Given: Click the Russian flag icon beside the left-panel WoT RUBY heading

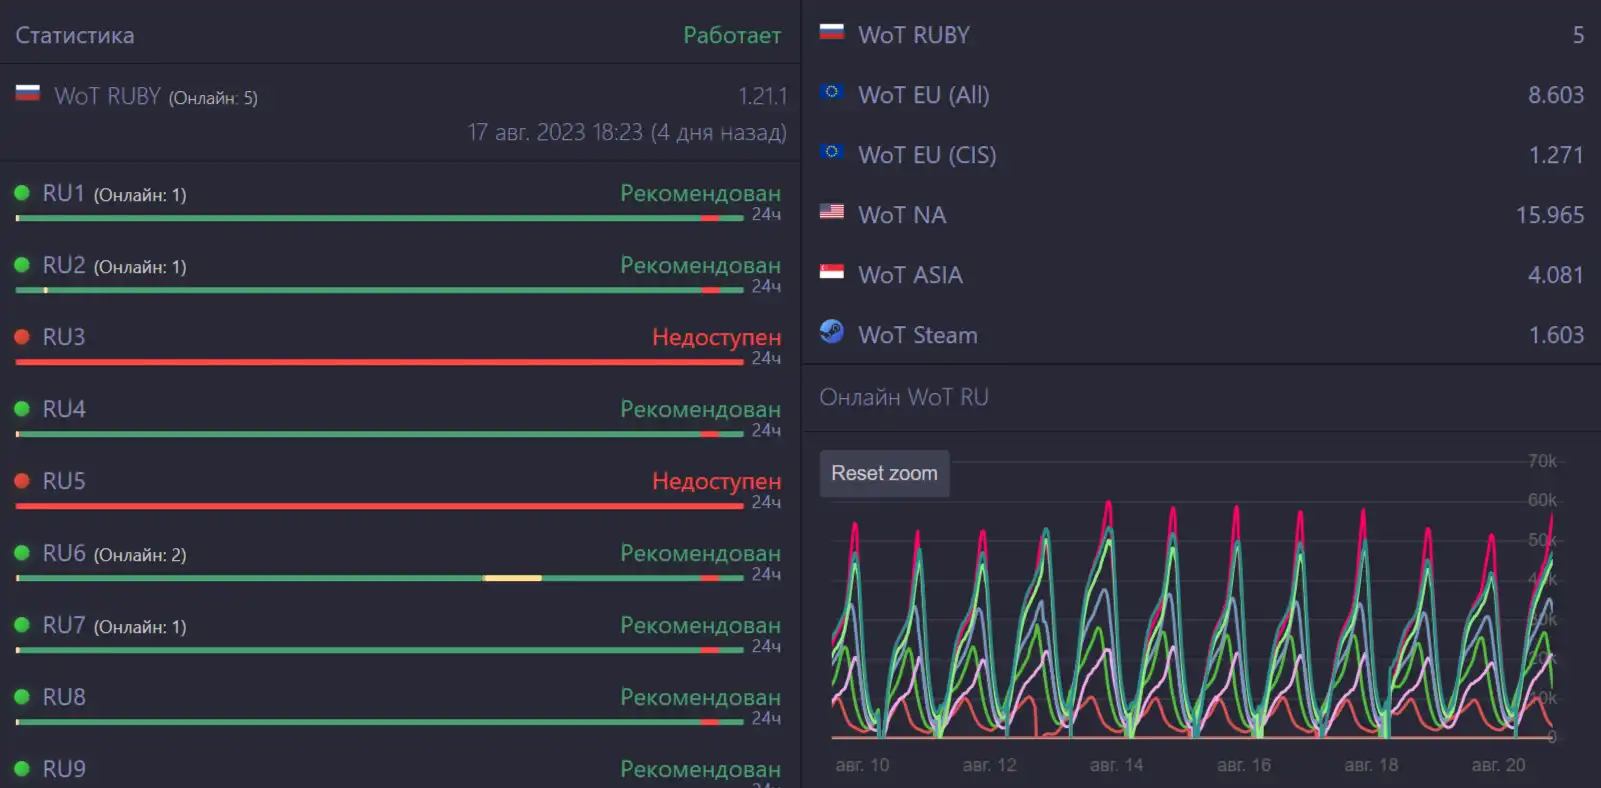Looking at the screenshot, I should (x=28, y=93).
